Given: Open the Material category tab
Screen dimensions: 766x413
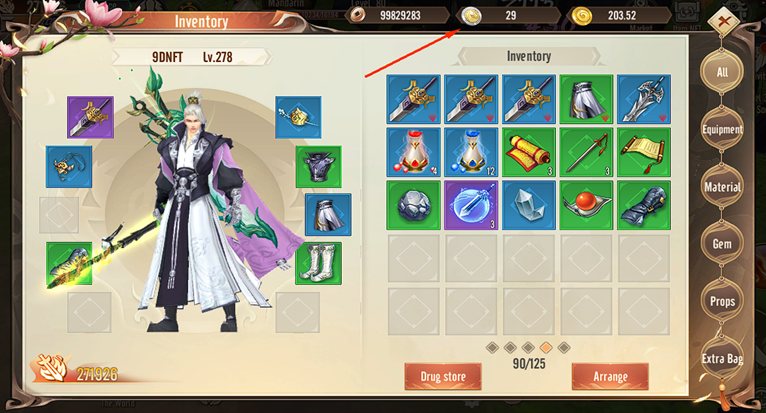Looking at the screenshot, I should [722, 187].
